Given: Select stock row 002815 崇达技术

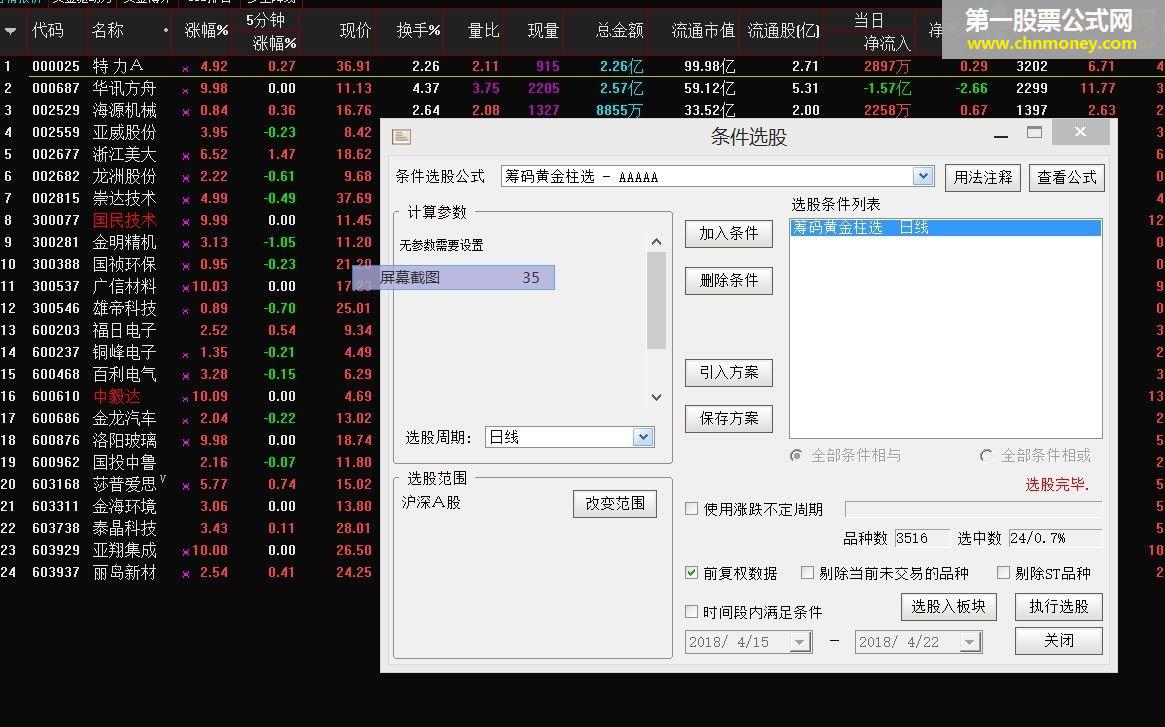Looking at the screenshot, I should coord(189,198).
